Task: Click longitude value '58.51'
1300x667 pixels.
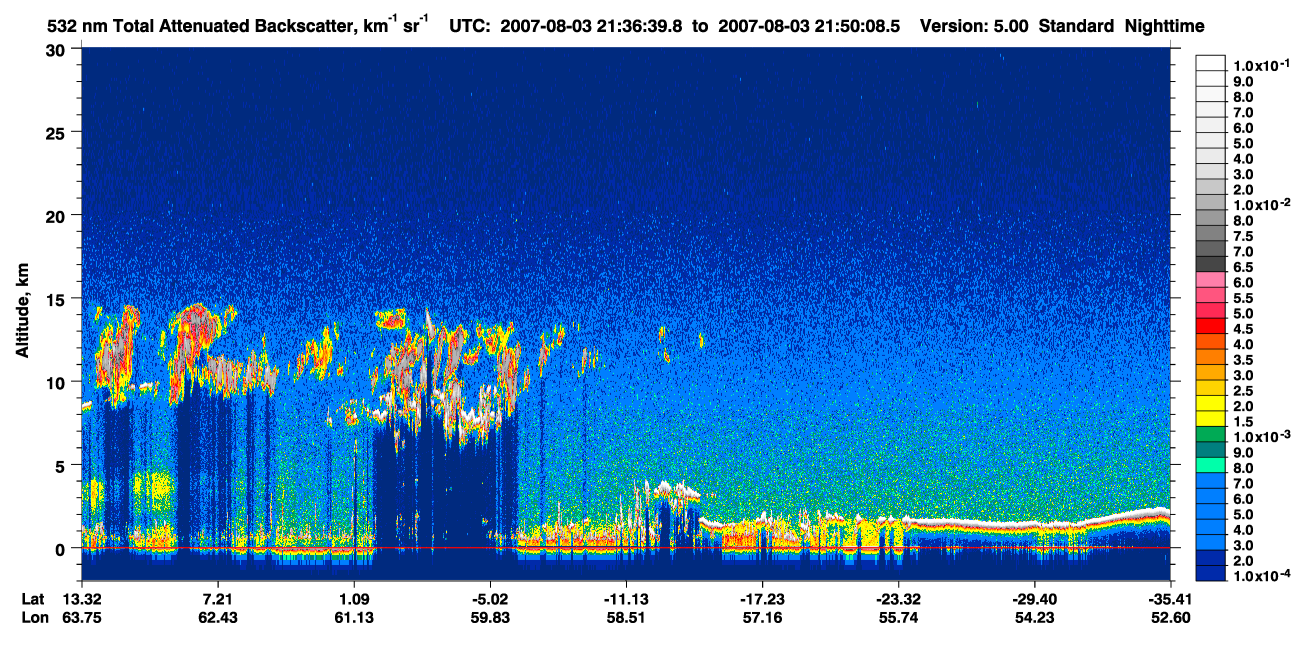Action: point(626,618)
